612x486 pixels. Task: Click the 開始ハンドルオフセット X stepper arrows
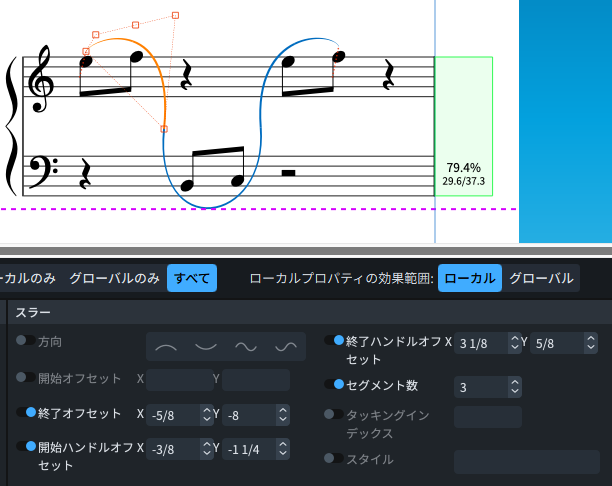(x=205, y=449)
